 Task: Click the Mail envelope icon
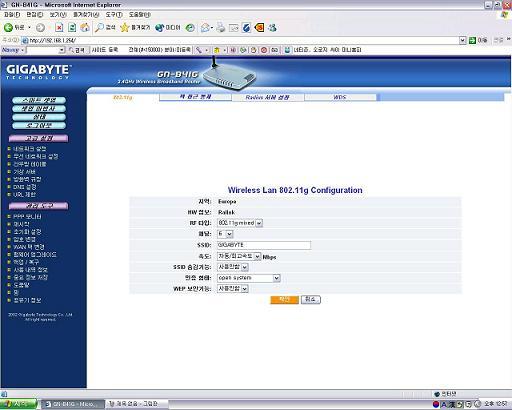tap(205, 28)
